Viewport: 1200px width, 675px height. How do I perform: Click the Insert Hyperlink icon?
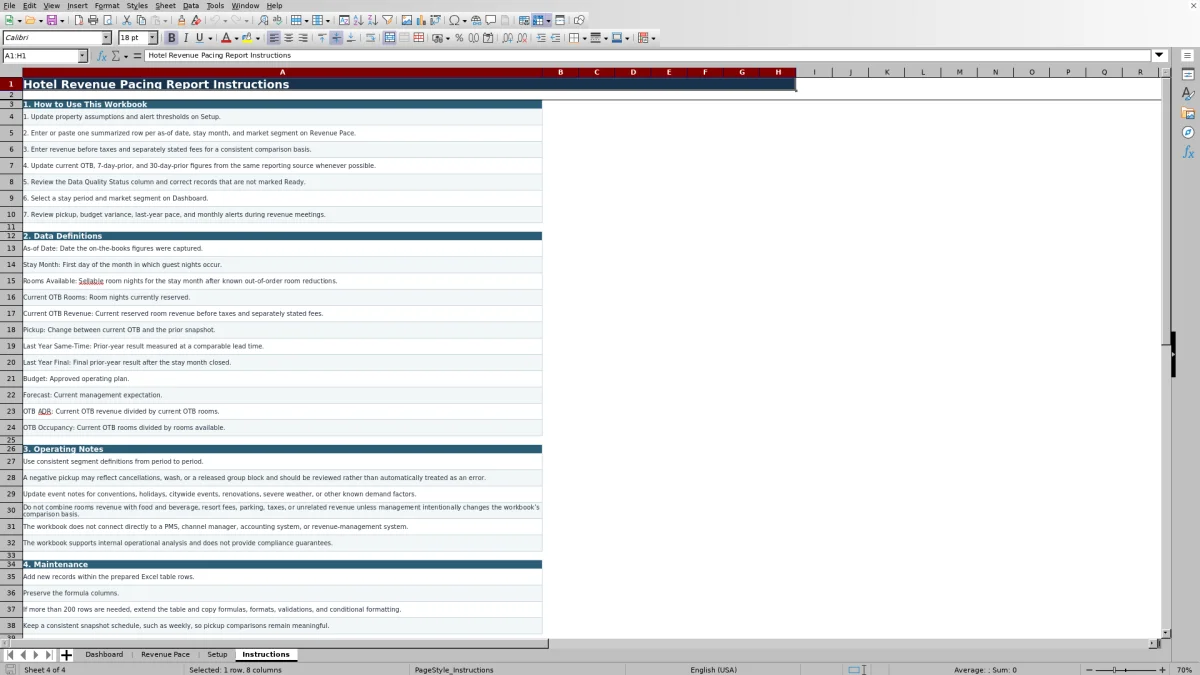click(476, 20)
